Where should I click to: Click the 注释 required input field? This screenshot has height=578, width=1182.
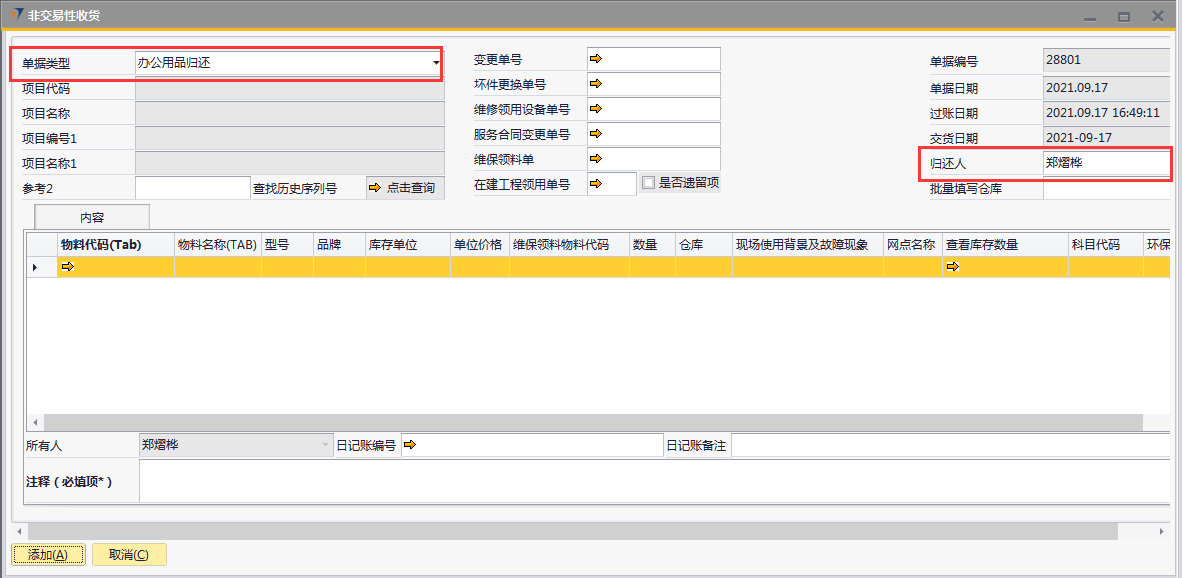tap(650, 481)
